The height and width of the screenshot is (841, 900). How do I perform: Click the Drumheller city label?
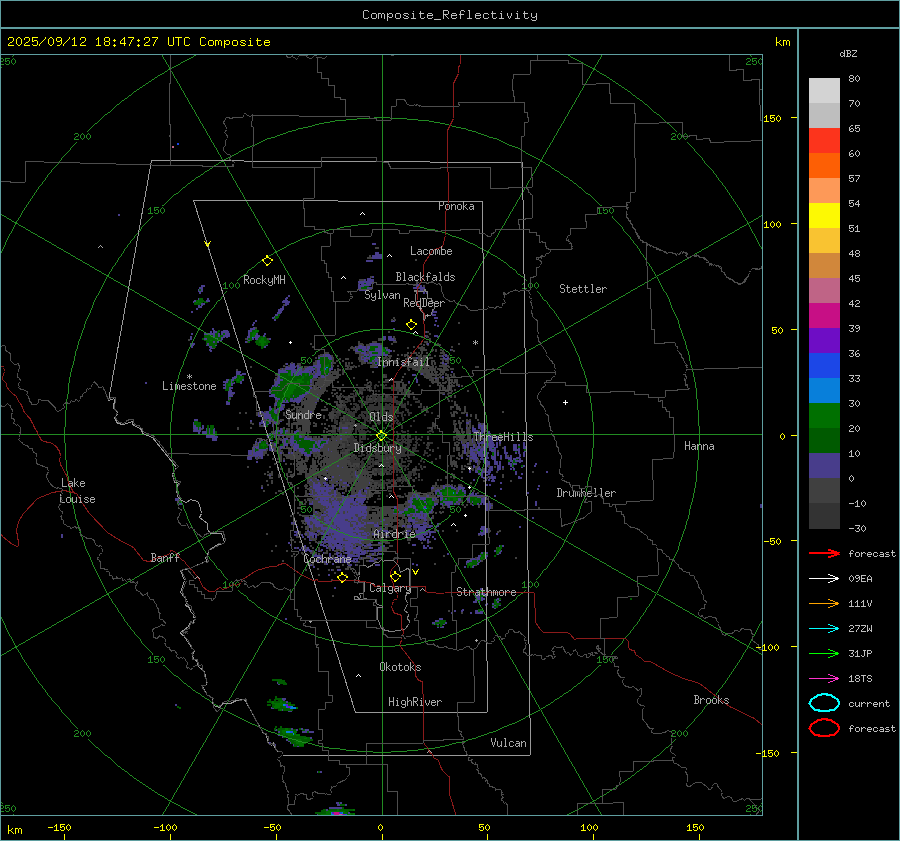pos(586,493)
